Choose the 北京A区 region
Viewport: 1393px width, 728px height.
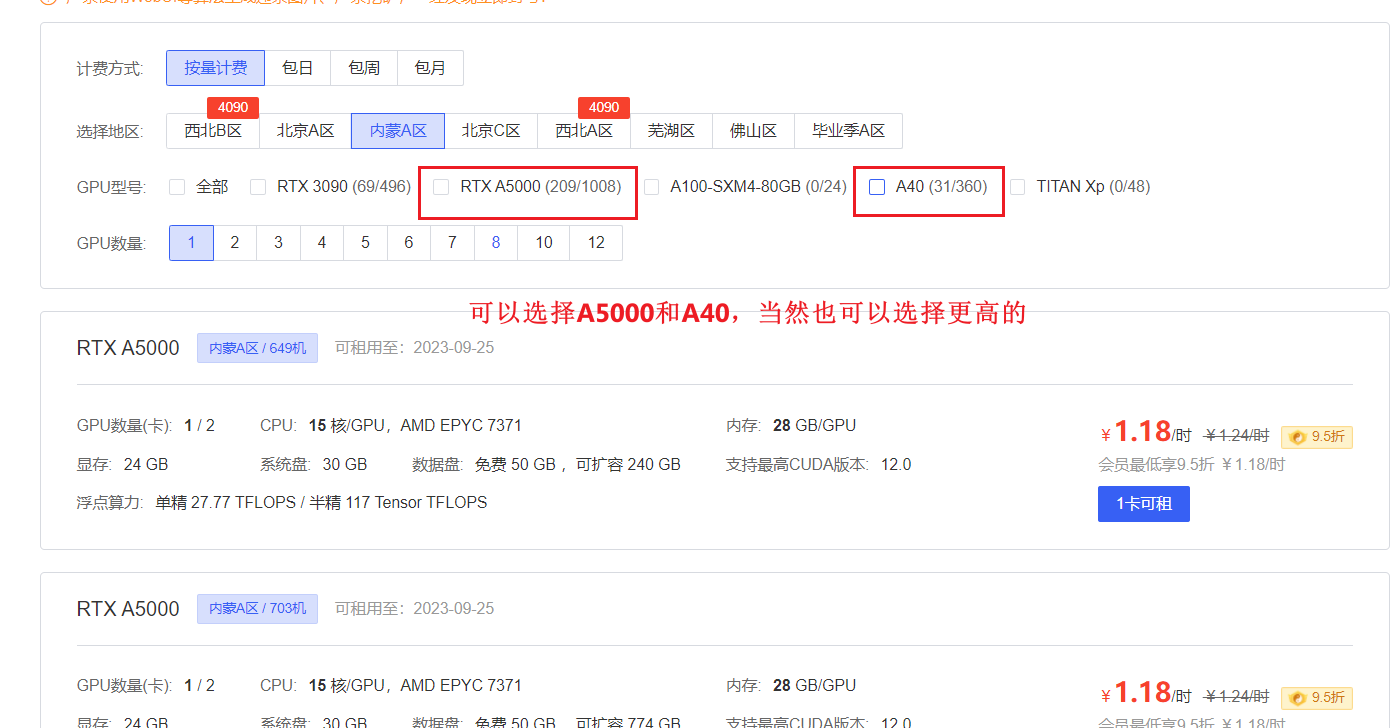pyautogui.click(x=305, y=131)
